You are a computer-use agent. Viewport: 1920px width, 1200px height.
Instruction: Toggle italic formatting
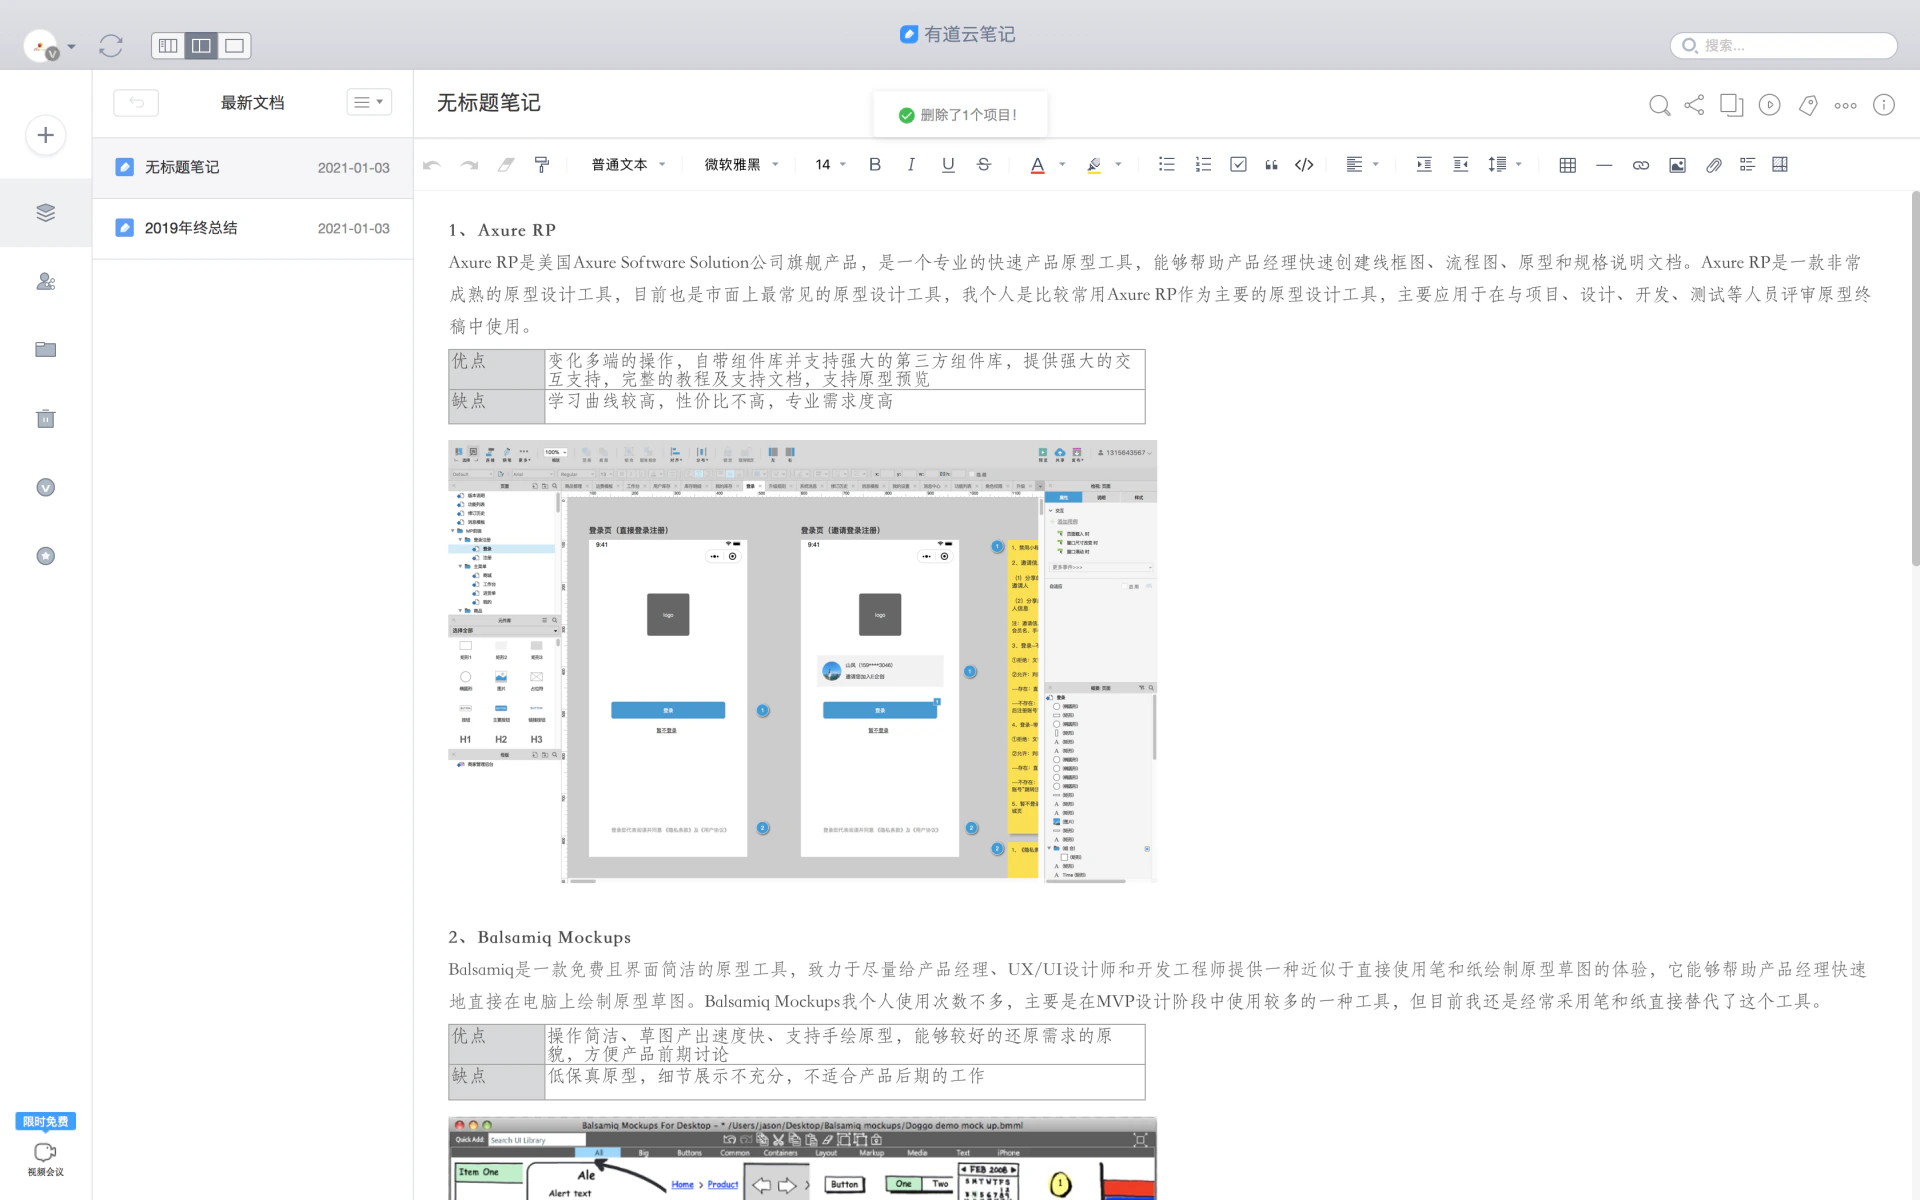click(x=911, y=165)
